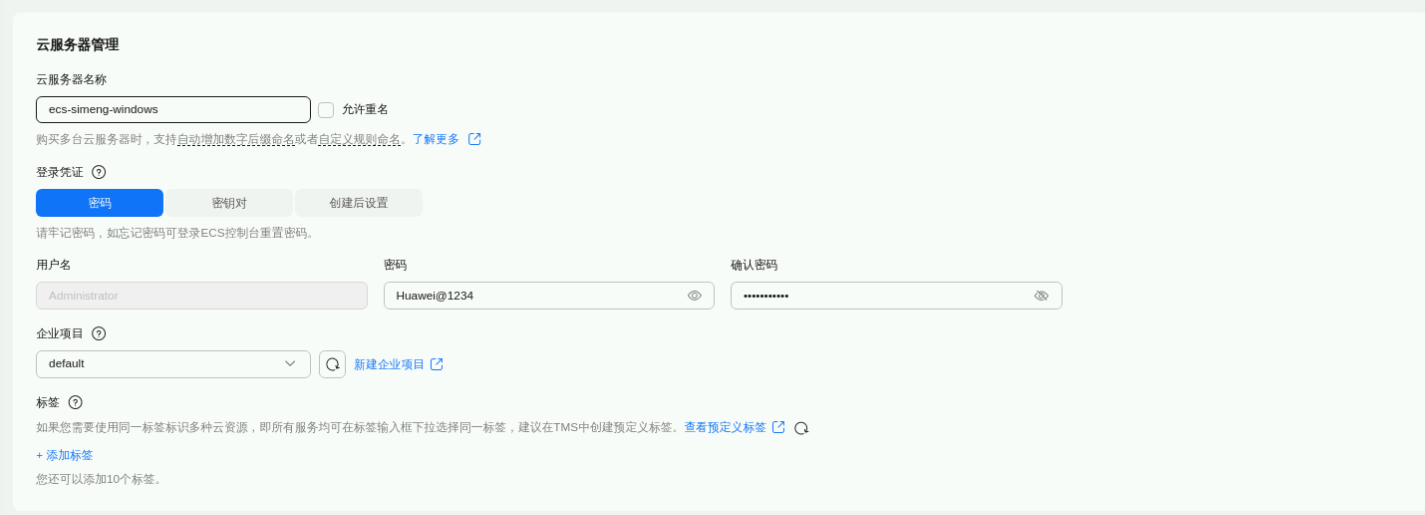Click external link icon after 新建企业项目
The image size is (1425, 515).
tap(437, 364)
